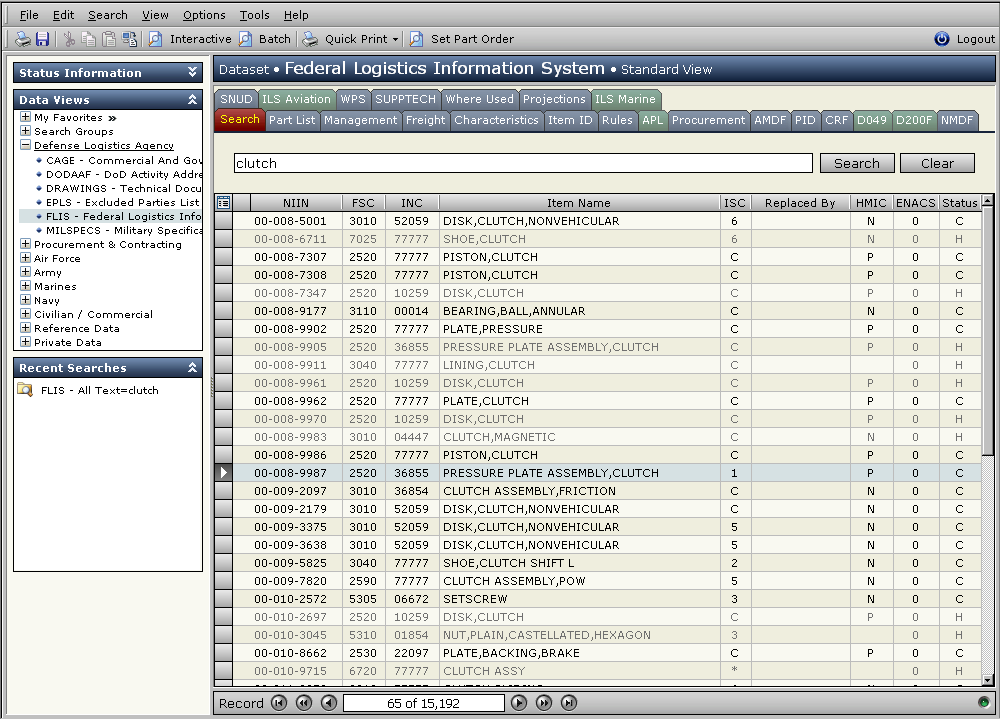Image resolution: width=1000 pixels, height=720 pixels.
Task: Switch to the Characteristics tab
Action: [x=496, y=120]
